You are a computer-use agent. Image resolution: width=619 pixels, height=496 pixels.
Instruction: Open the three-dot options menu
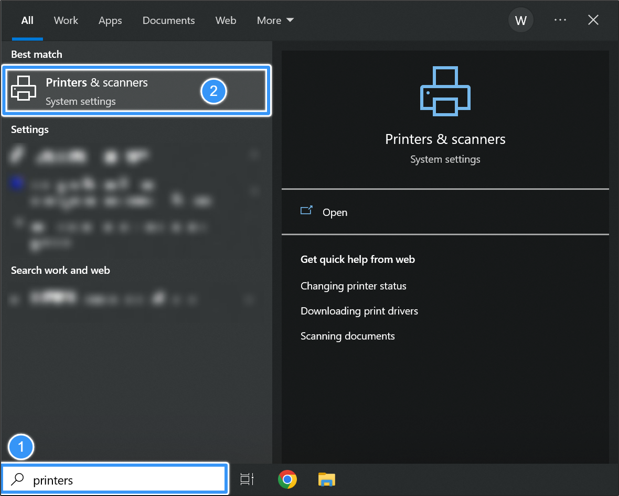click(x=560, y=20)
